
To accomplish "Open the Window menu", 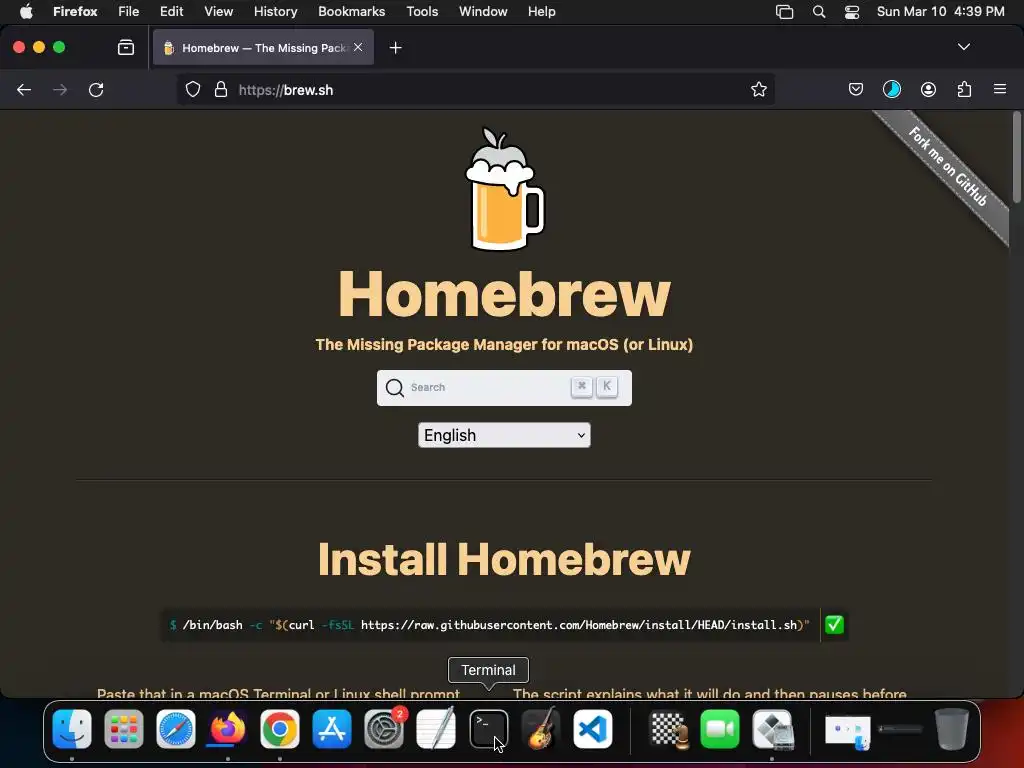I will click(x=483, y=12).
